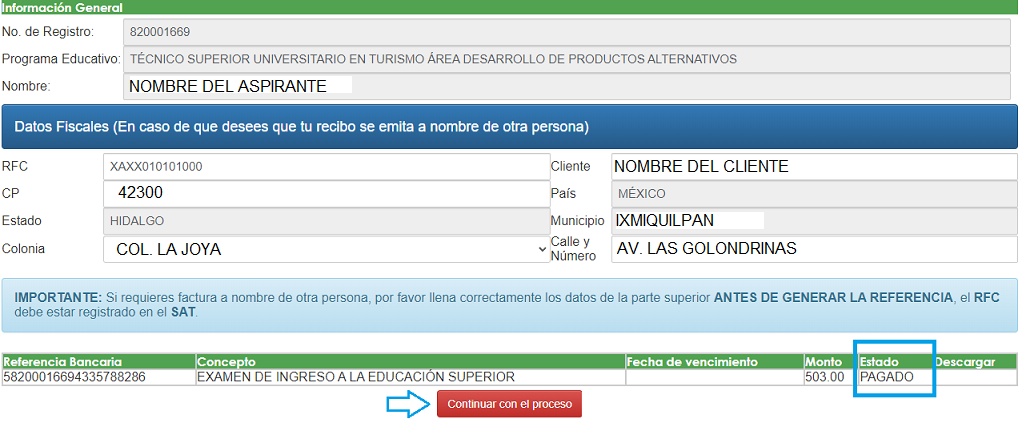Click the Concepto column header
This screenshot has width=1022, height=427.
[x=410, y=362]
